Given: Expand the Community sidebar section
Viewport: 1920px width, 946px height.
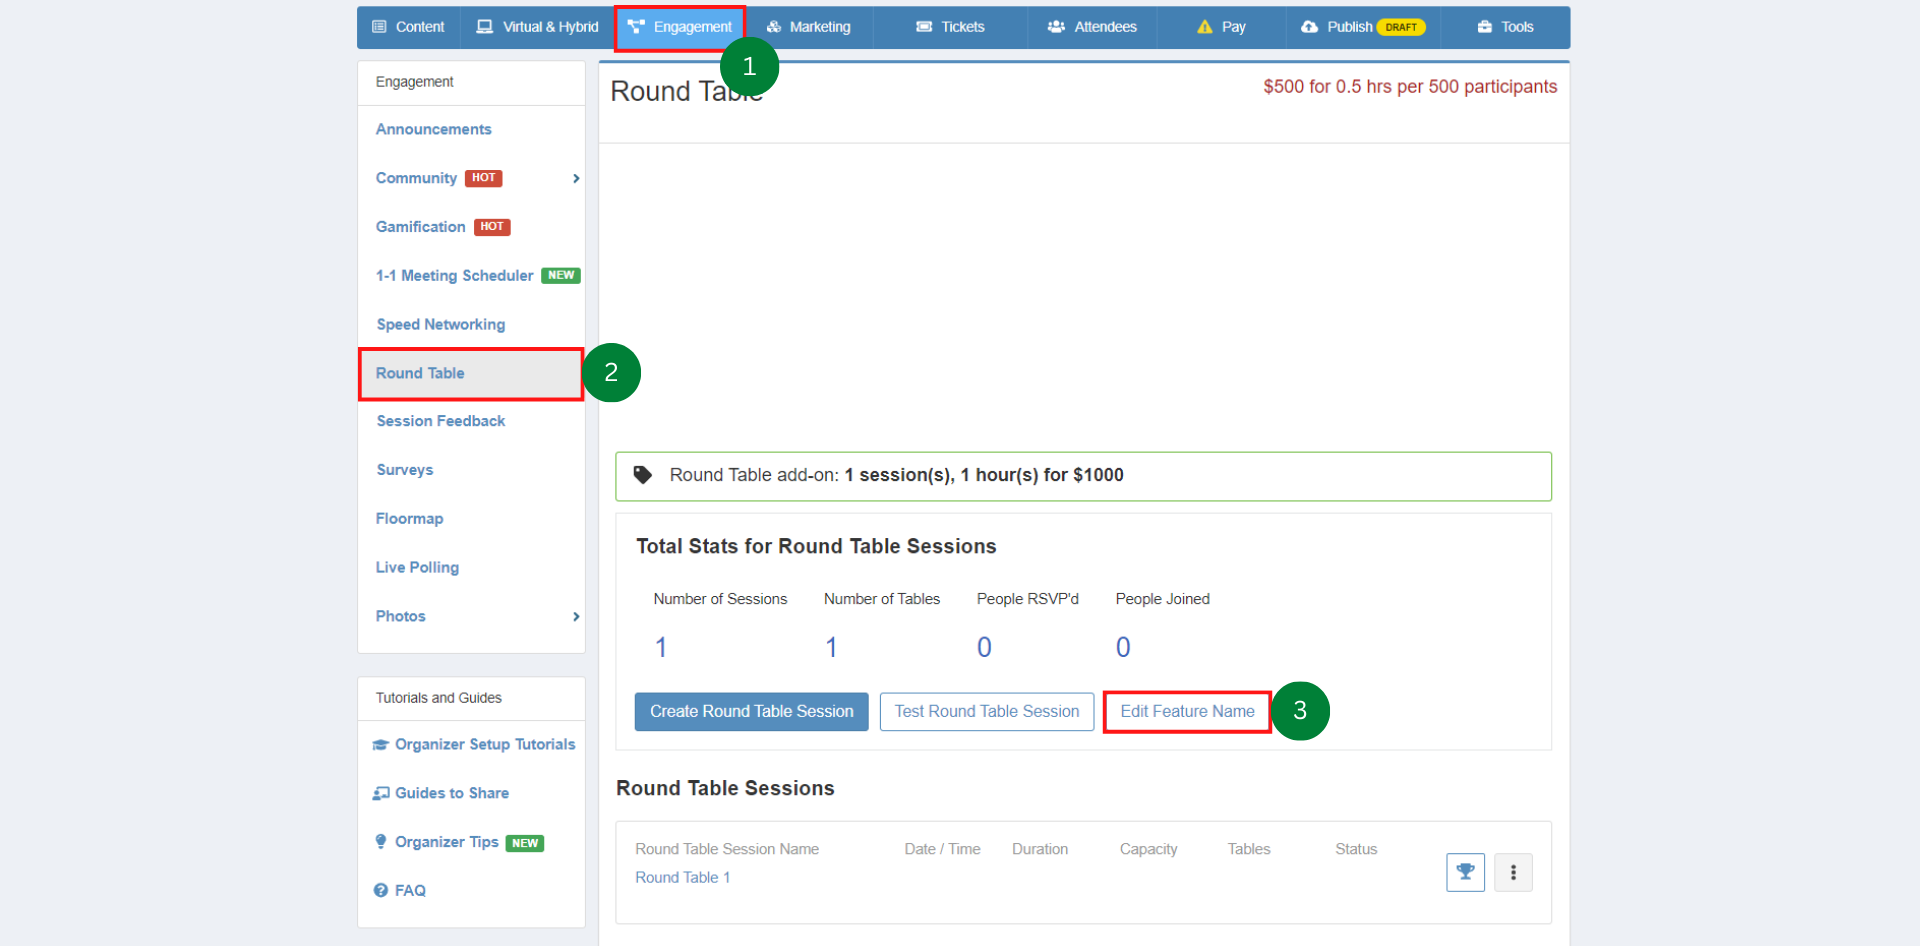Looking at the screenshot, I should (x=576, y=178).
